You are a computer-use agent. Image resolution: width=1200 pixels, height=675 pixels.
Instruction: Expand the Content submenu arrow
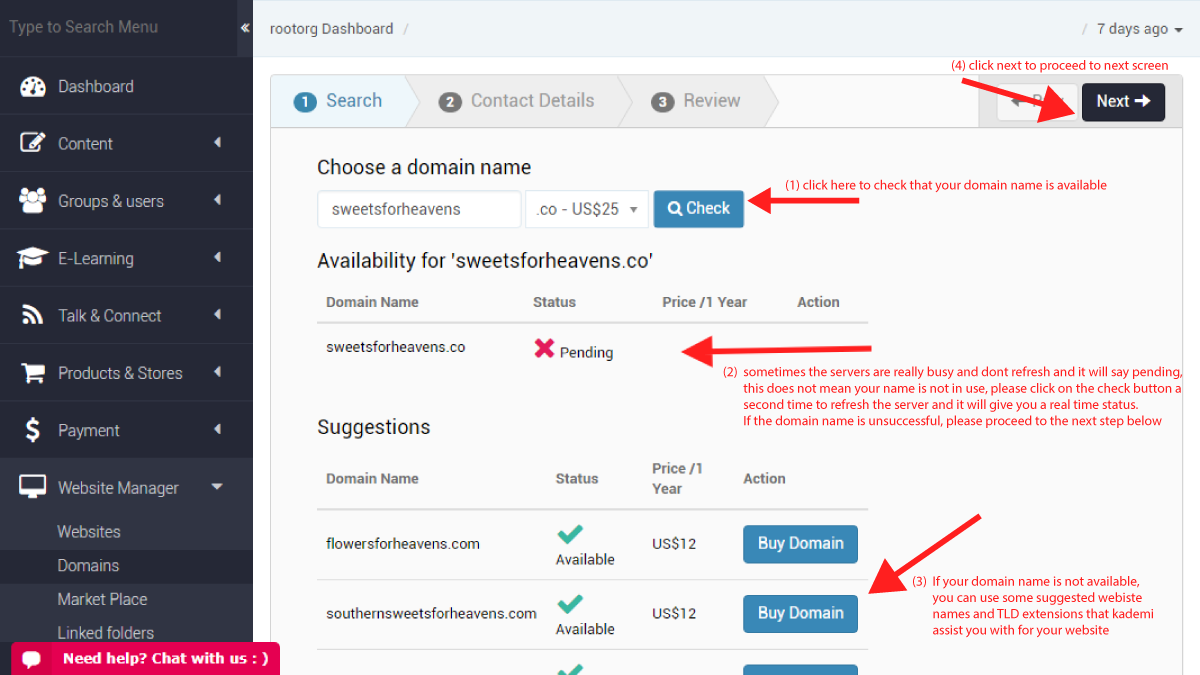pyautogui.click(x=217, y=143)
